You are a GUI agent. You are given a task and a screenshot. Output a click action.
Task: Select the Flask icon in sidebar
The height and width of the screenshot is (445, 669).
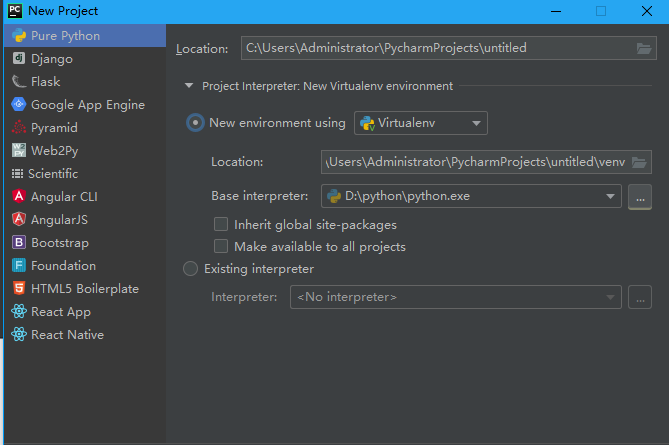tap(19, 82)
